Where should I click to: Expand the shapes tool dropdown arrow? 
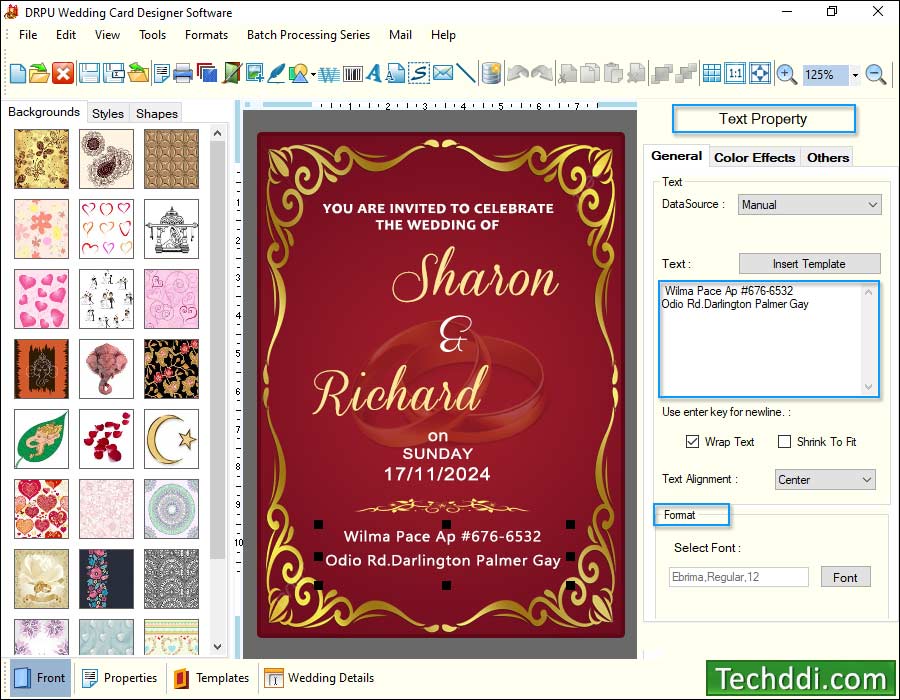[313, 75]
